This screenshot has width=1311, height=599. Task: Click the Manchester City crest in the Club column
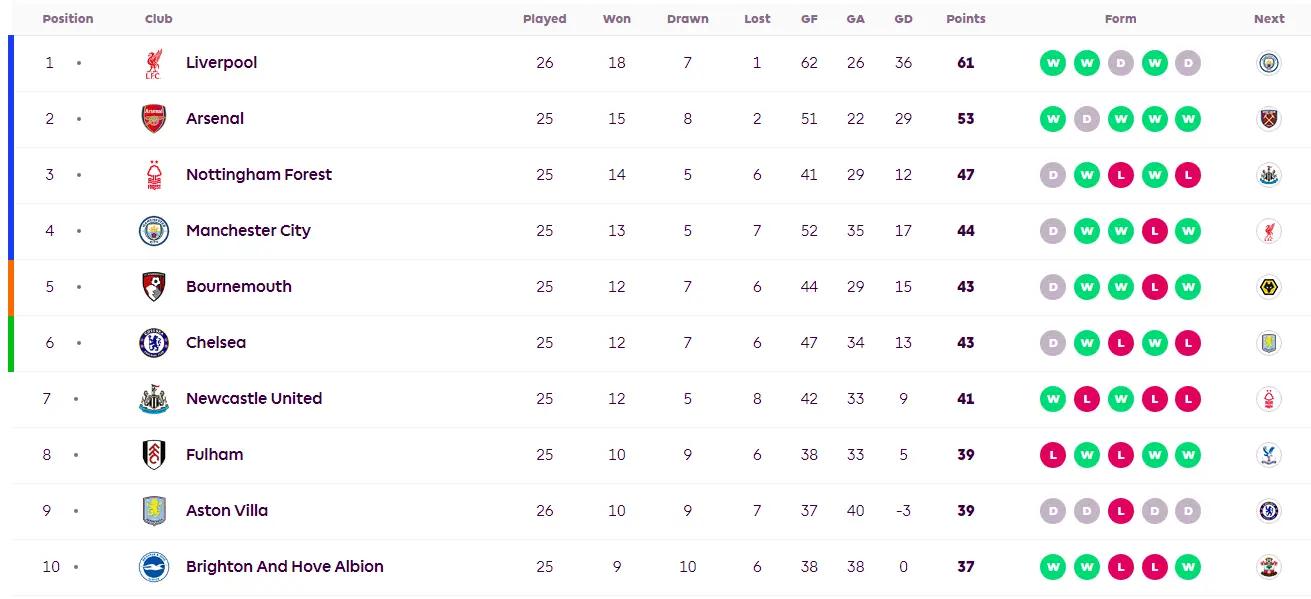pyautogui.click(x=153, y=231)
